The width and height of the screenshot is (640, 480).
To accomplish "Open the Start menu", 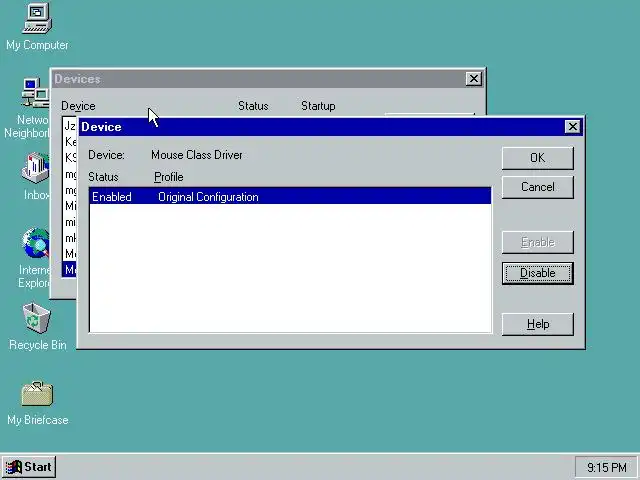I will (29, 467).
